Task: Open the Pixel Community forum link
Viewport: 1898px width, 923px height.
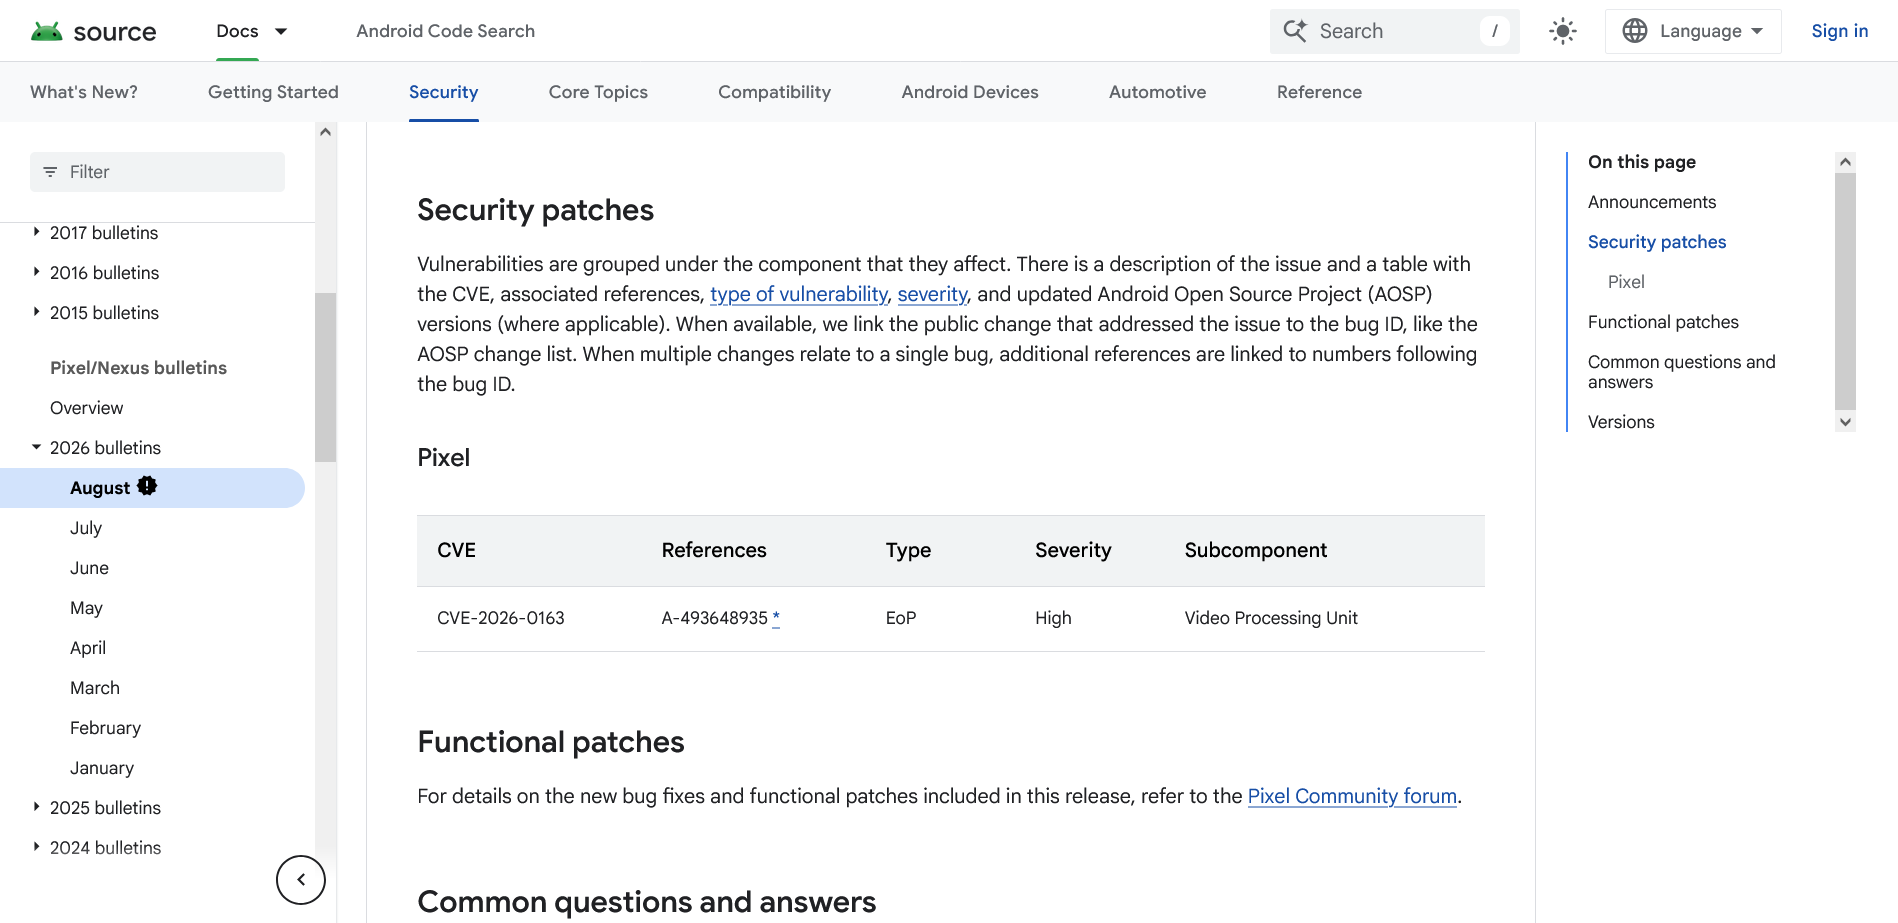Action: click(x=1352, y=796)
